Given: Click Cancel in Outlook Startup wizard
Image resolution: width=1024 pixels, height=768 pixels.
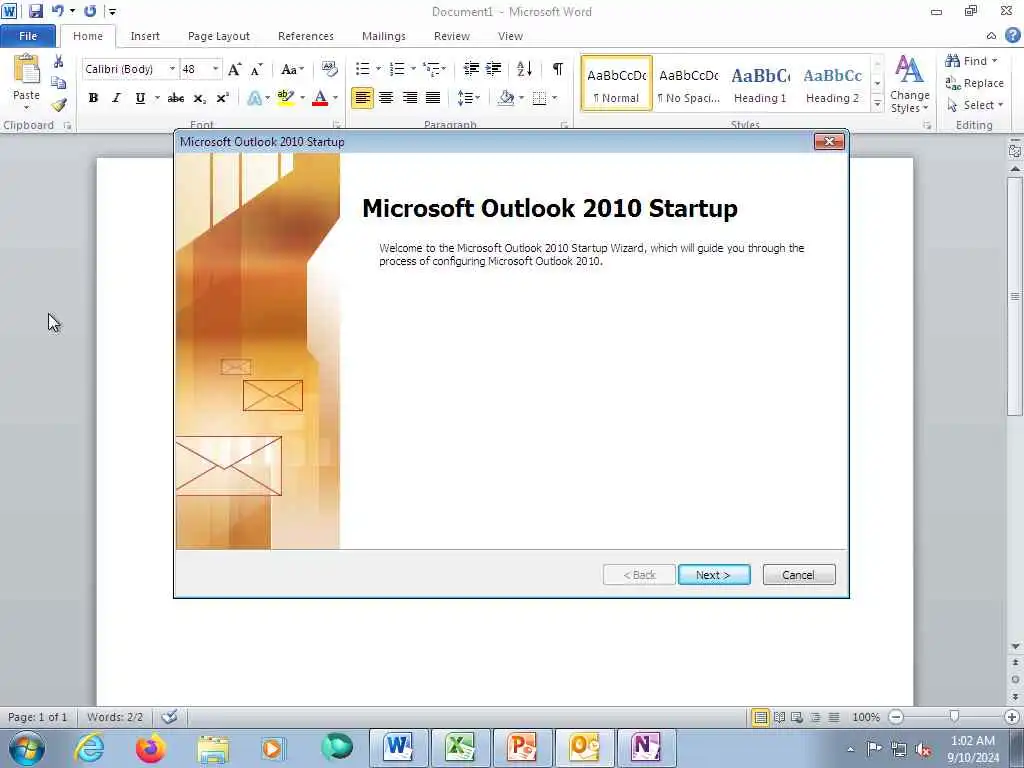Looking at the screenshot, I should click(x=799, y=575).
